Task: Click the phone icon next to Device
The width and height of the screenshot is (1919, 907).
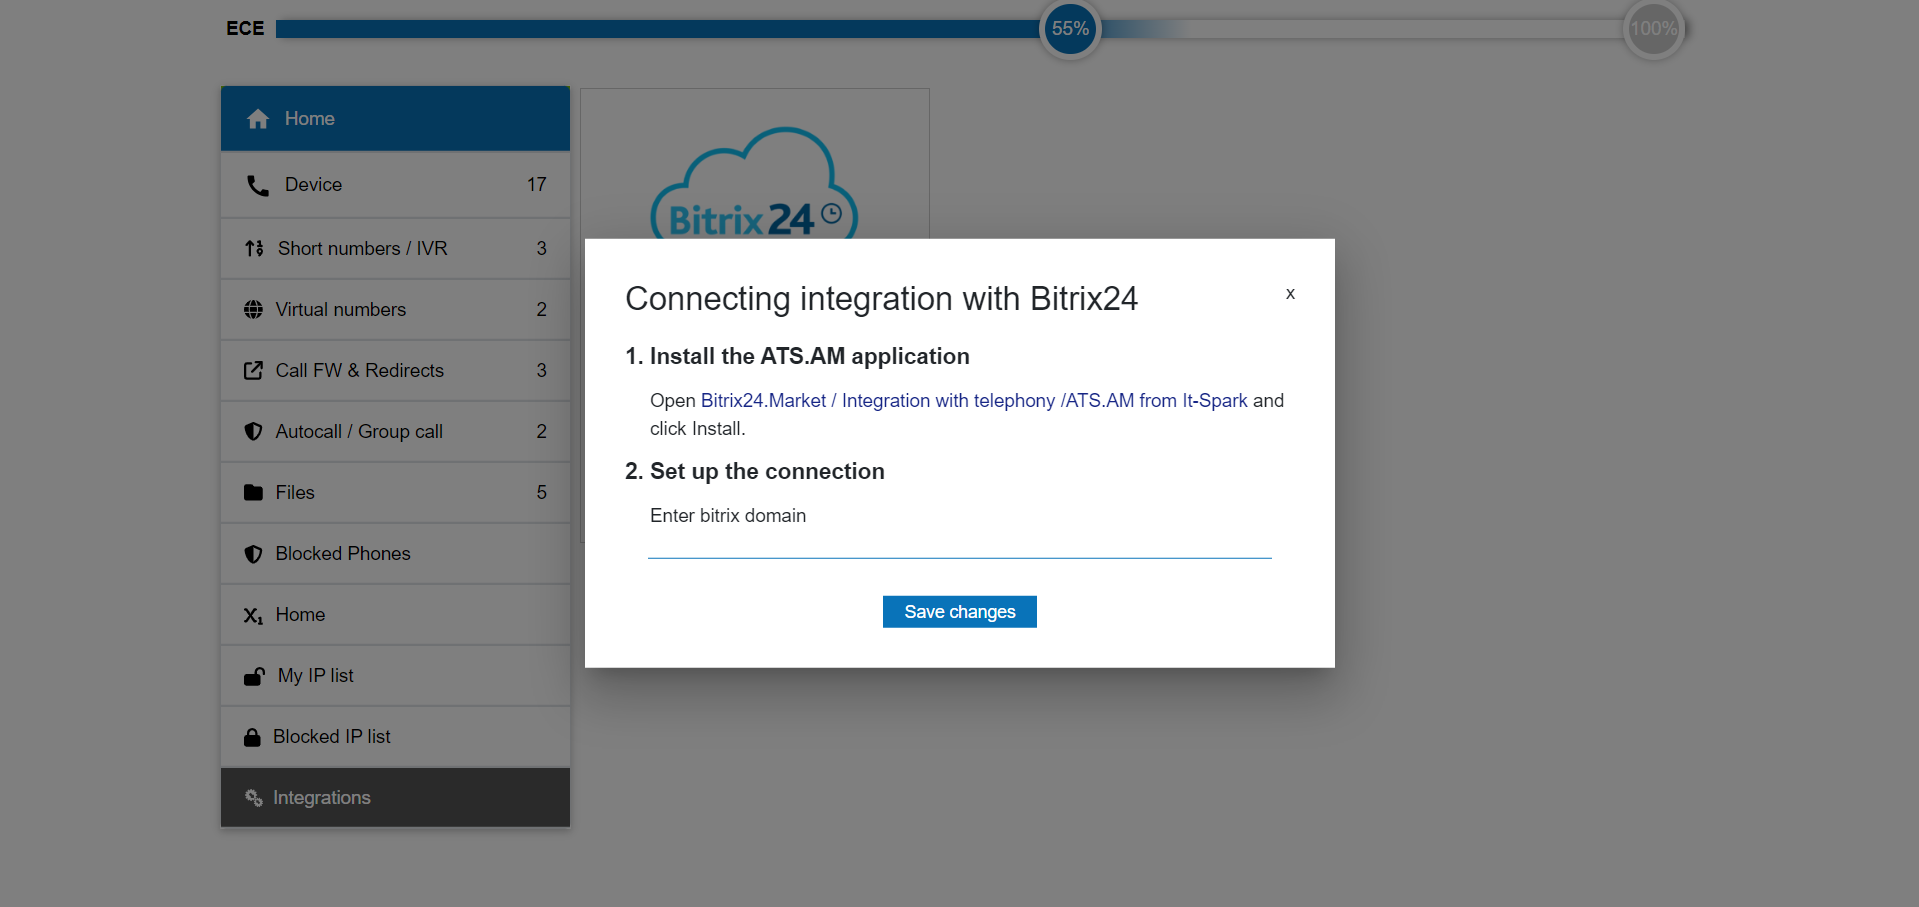Action: (258, 185)
